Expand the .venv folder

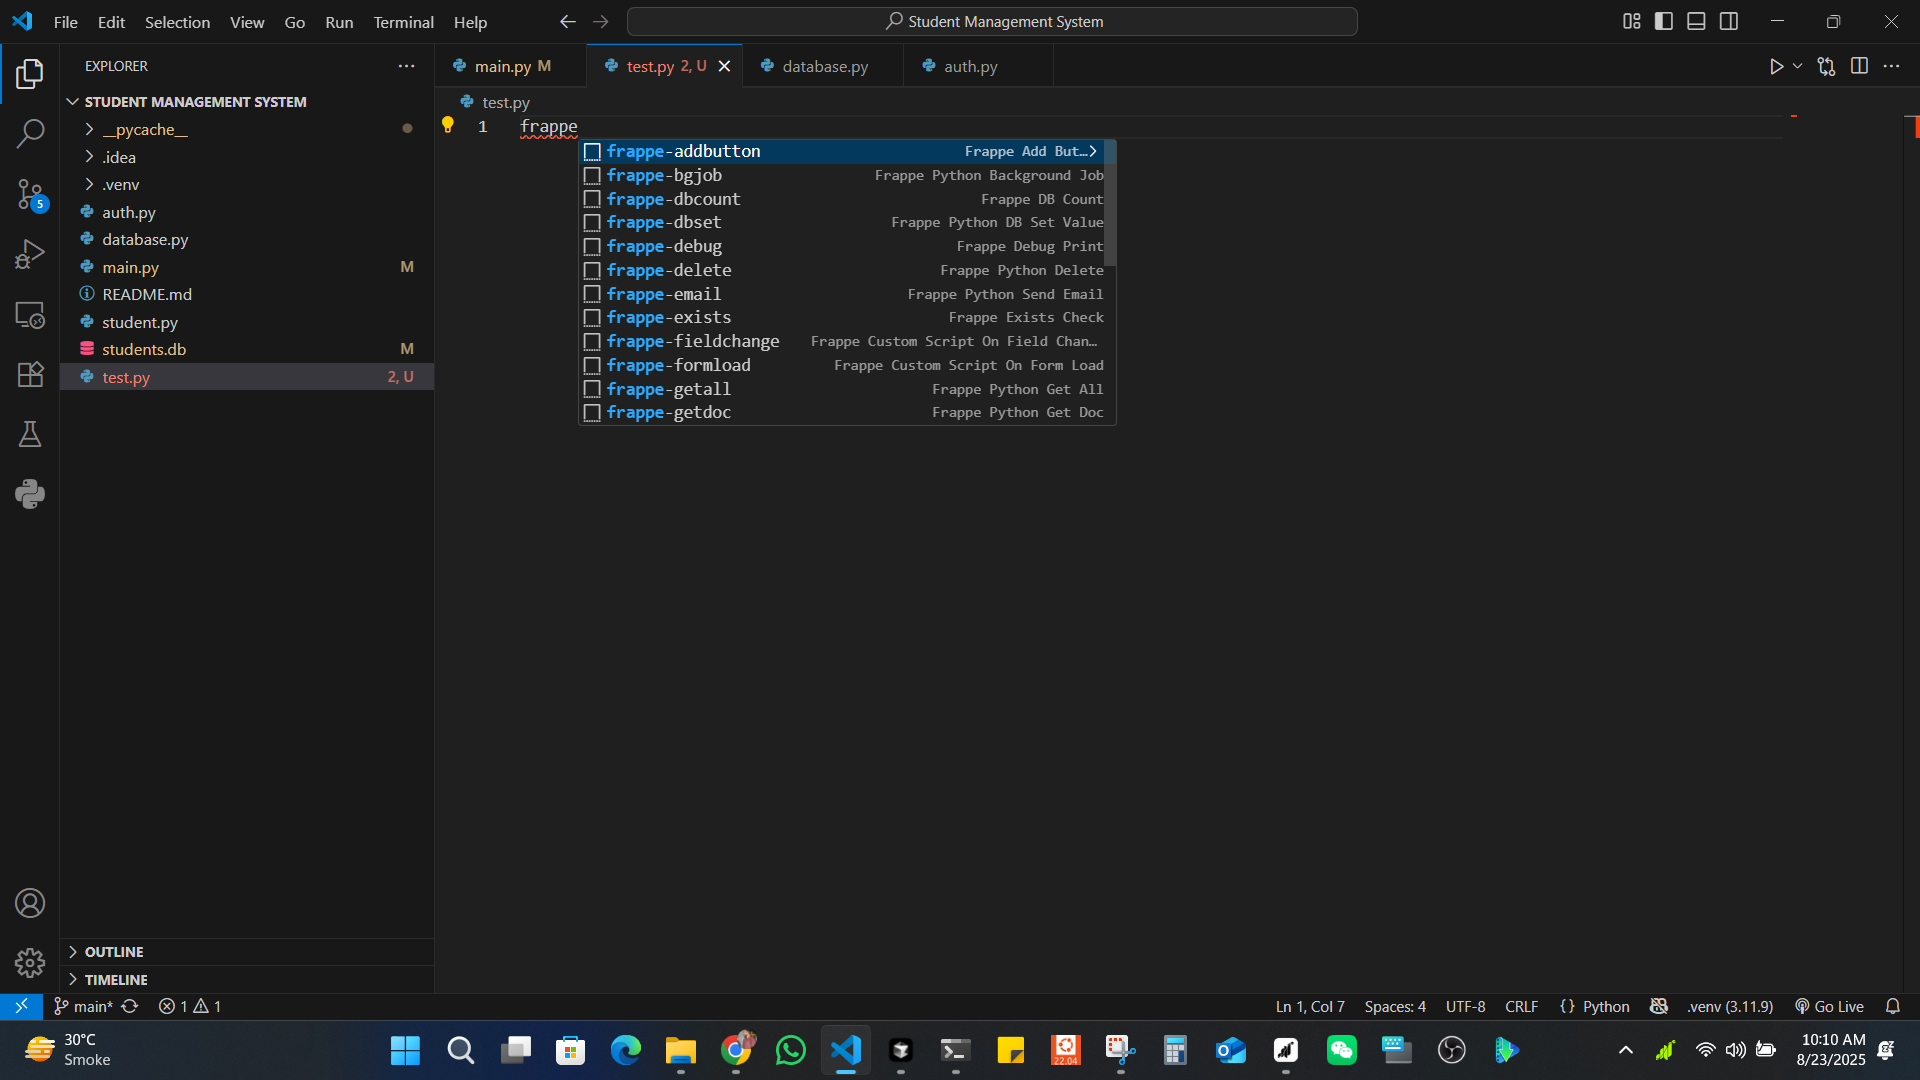pos(120,184)
